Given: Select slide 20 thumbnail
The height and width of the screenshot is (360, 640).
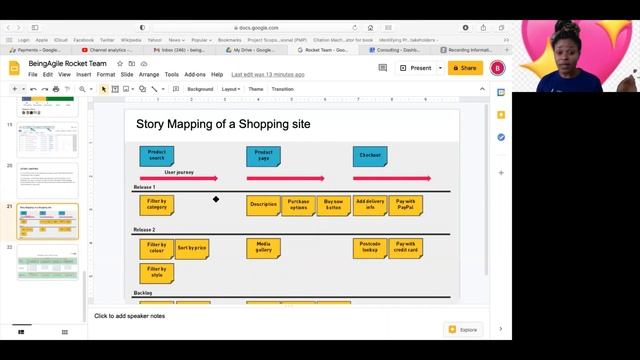Looking at the screenshot, I should (47, 180).
